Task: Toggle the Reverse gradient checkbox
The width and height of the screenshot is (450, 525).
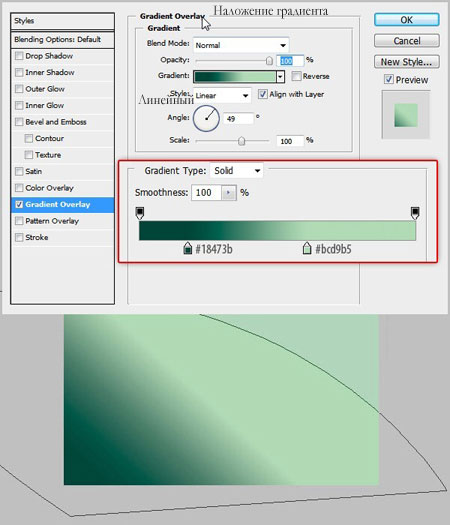Action: (296, 76)
